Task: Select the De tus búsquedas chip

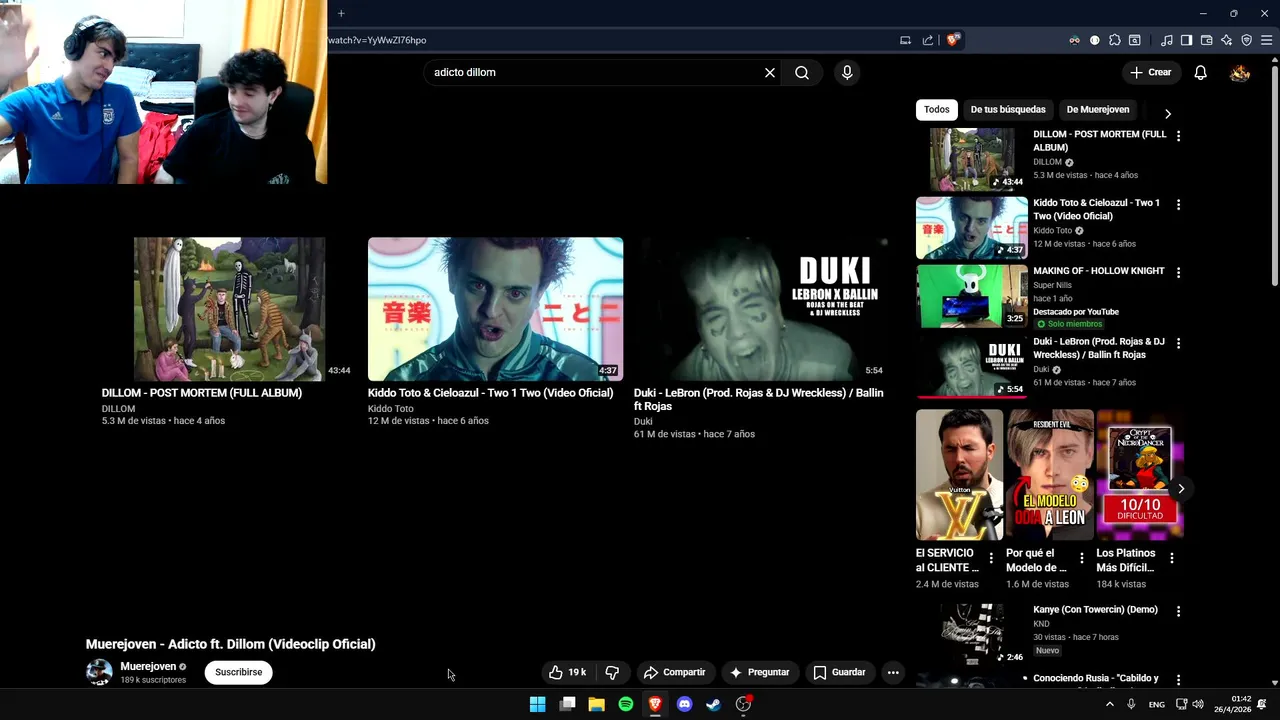Action: (x=1008, y=109)
